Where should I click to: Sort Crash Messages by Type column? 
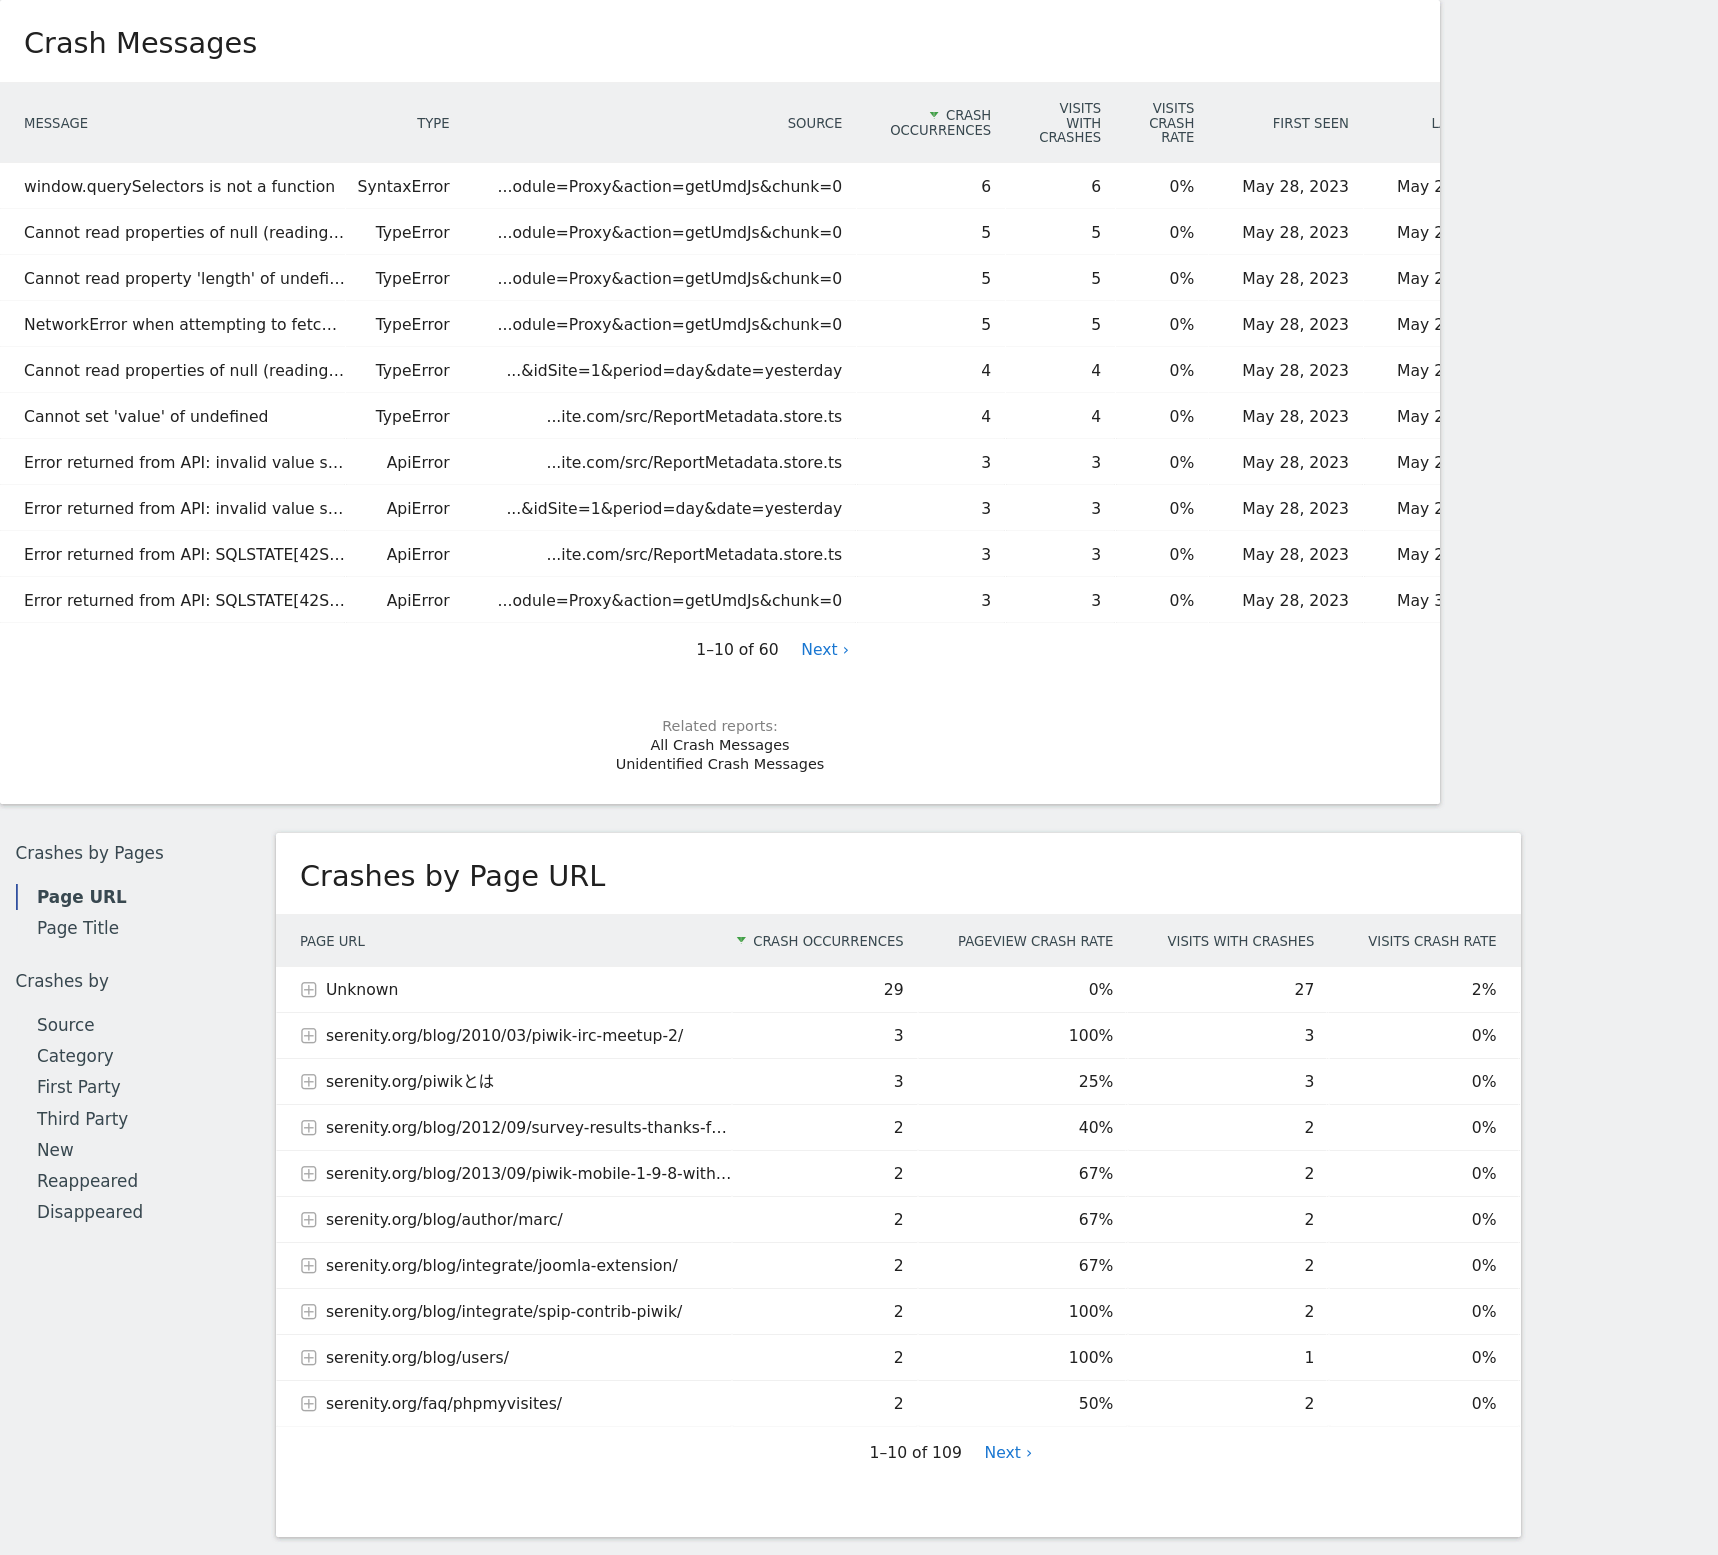pos(433,123)
